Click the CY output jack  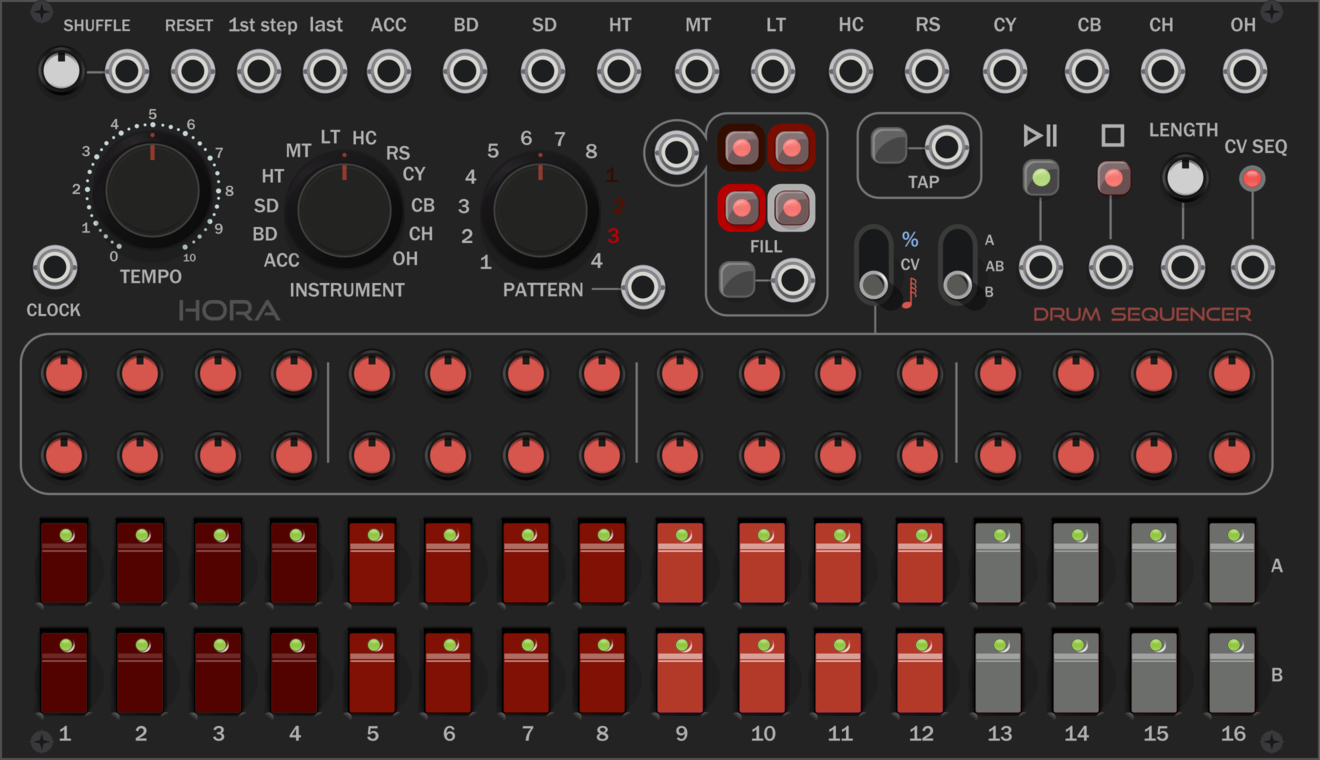1005,72
